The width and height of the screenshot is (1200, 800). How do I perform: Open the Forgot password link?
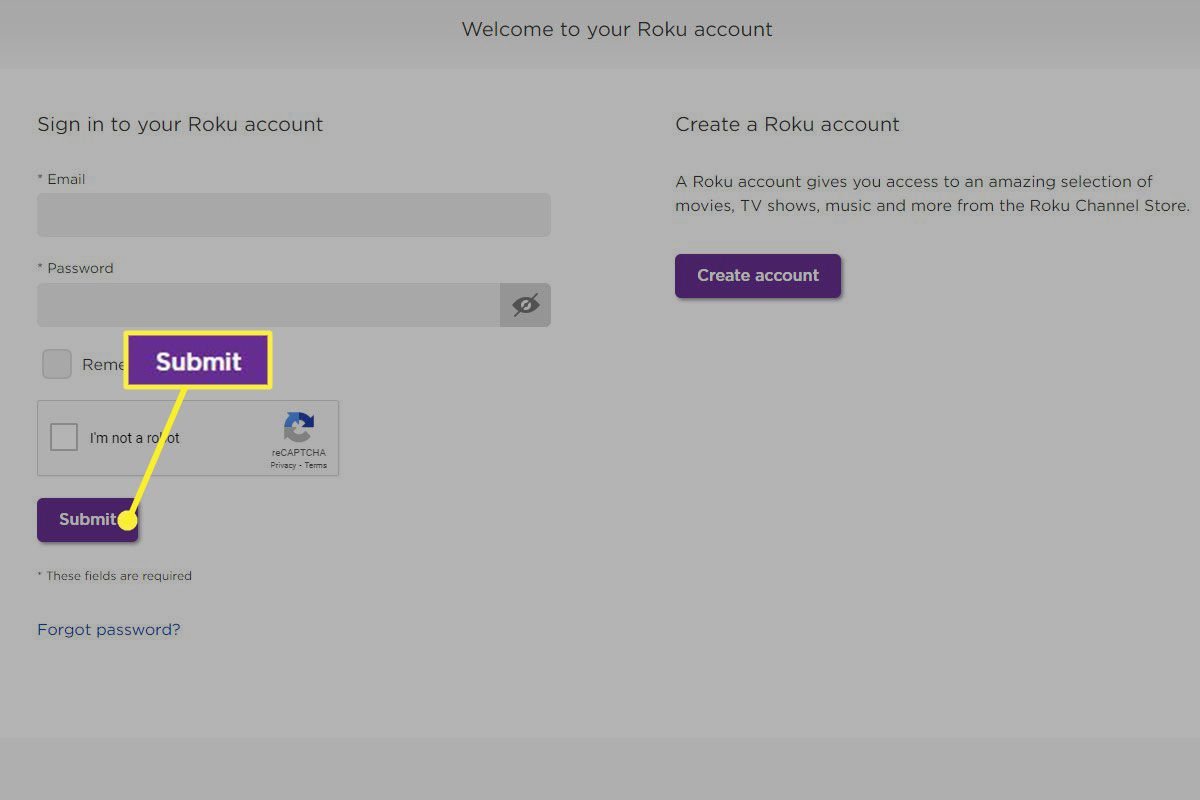coord(108,629)
